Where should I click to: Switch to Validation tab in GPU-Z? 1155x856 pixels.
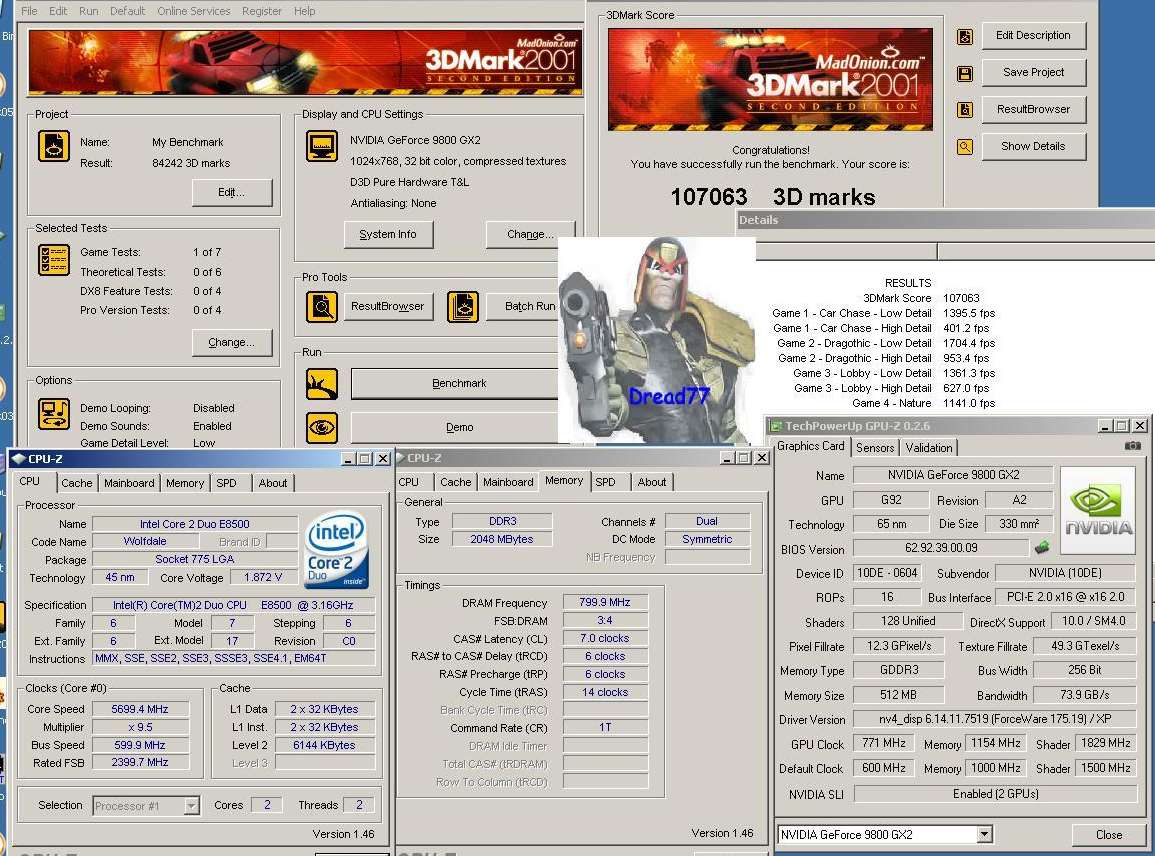928,448
